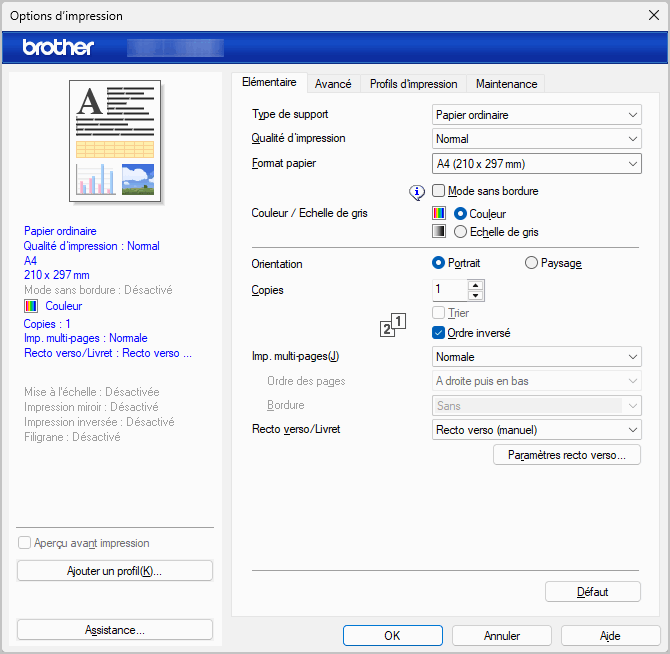The image size is (670, 654).
Task: Click the document page preview thumbnail
Action: click(x=115, y=141)
